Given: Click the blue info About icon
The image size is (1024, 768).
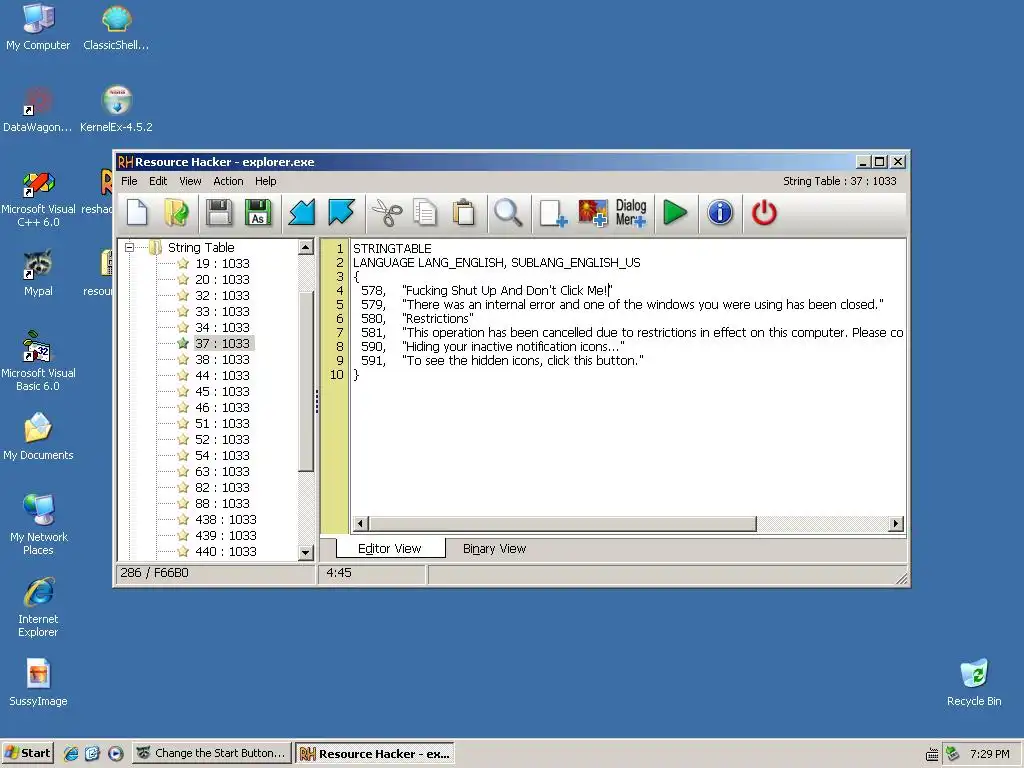Looking at the screenshot, I should click(720, 213).
